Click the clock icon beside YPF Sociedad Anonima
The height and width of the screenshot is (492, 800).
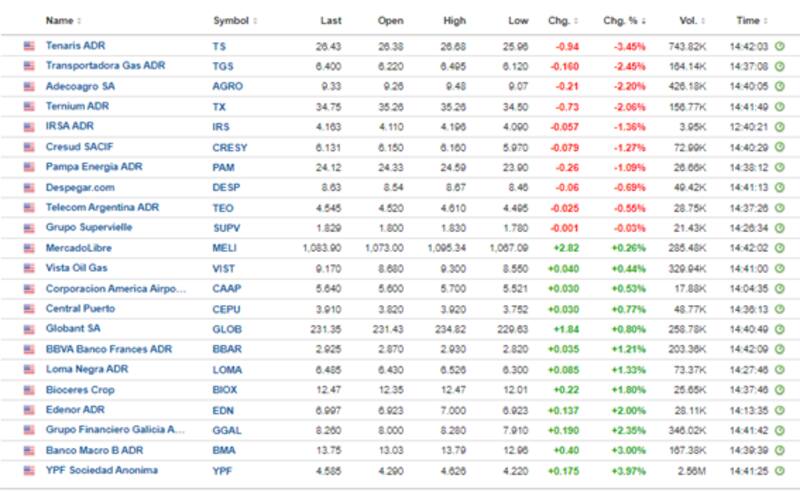(x=780, y=470)
